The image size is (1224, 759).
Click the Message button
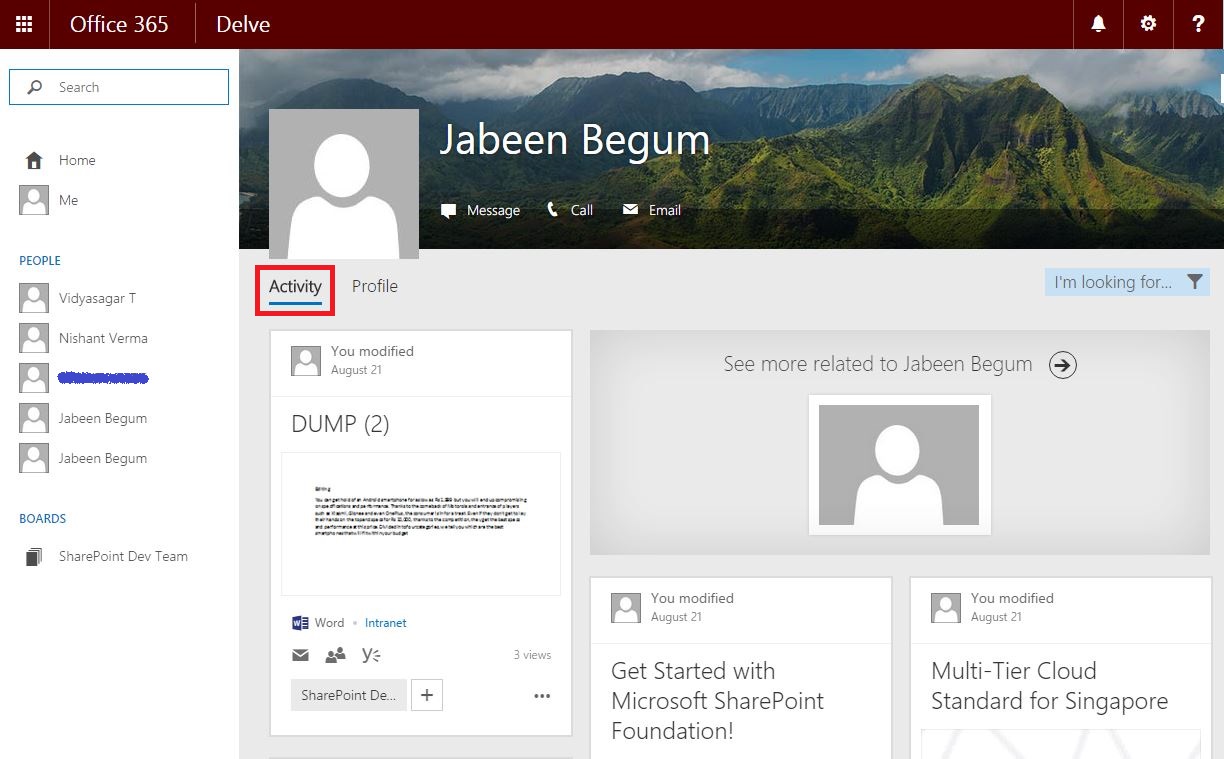(x=481, y=210)
